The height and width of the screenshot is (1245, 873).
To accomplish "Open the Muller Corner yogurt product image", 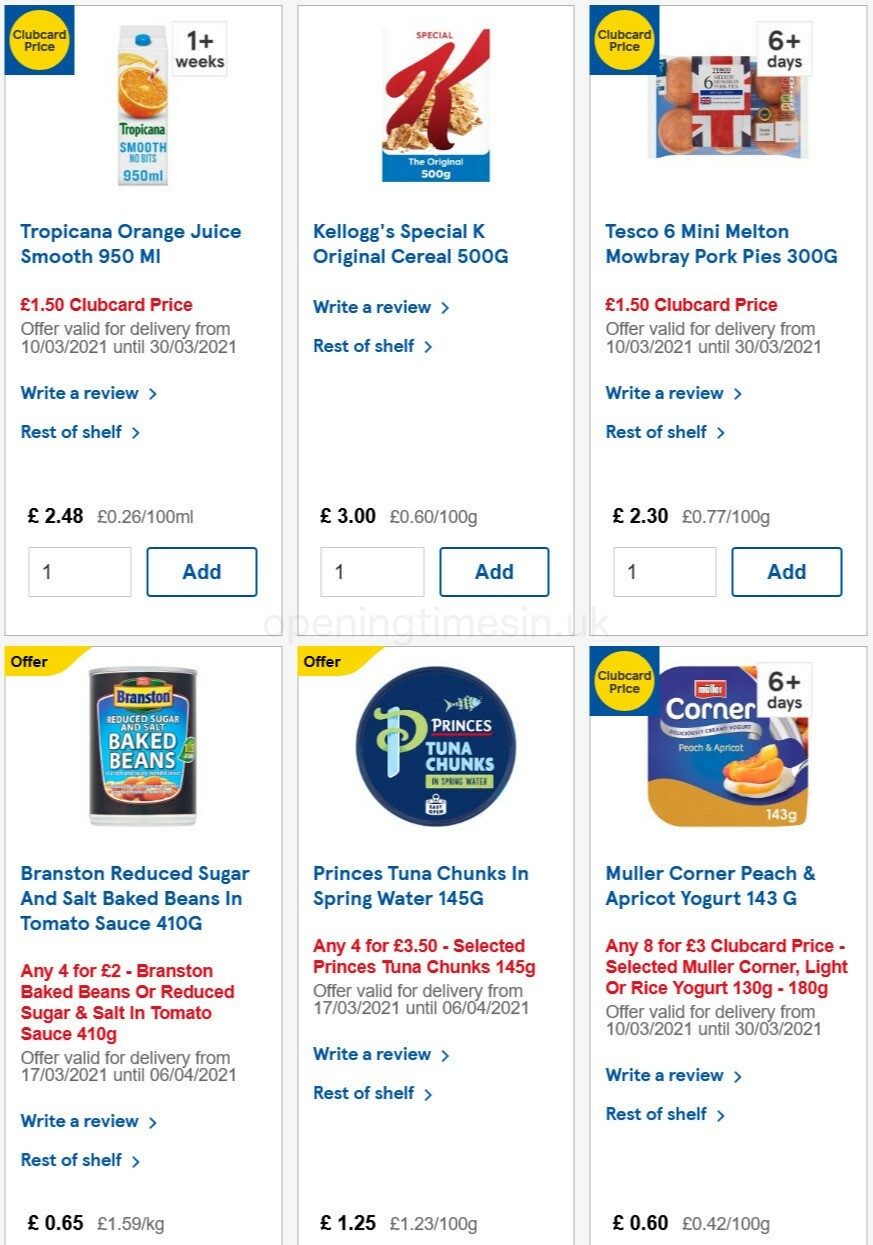I will (727, 745).
